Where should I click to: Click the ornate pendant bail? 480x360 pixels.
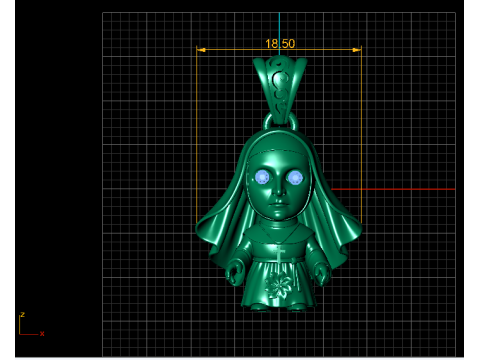tap(280, 90)
